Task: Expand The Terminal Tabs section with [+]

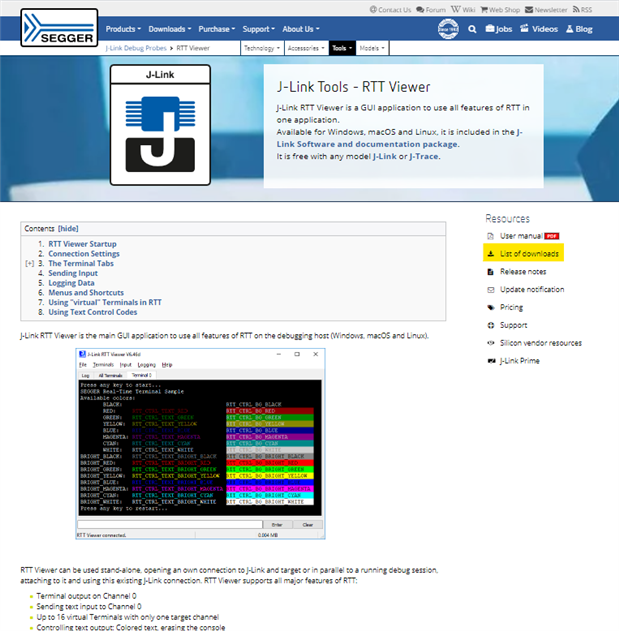Action: (x=29, y=264)
